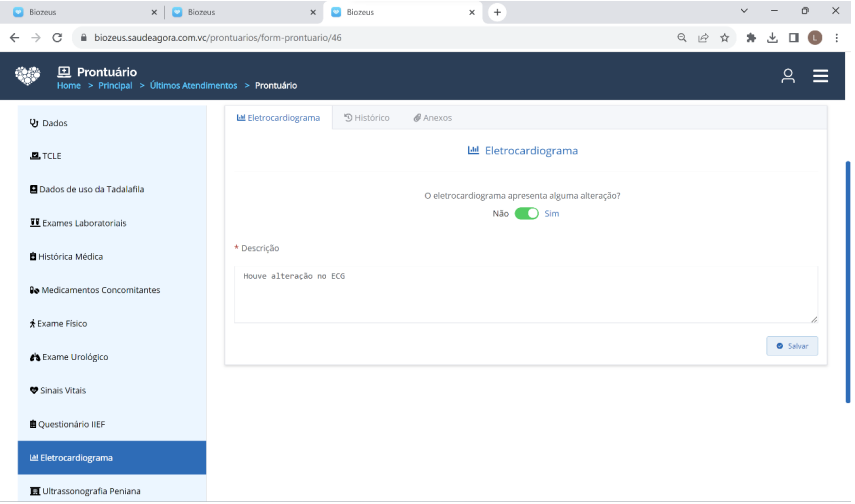
Task: Go to Home via breadcrumb link
Action: click(68, 86)
